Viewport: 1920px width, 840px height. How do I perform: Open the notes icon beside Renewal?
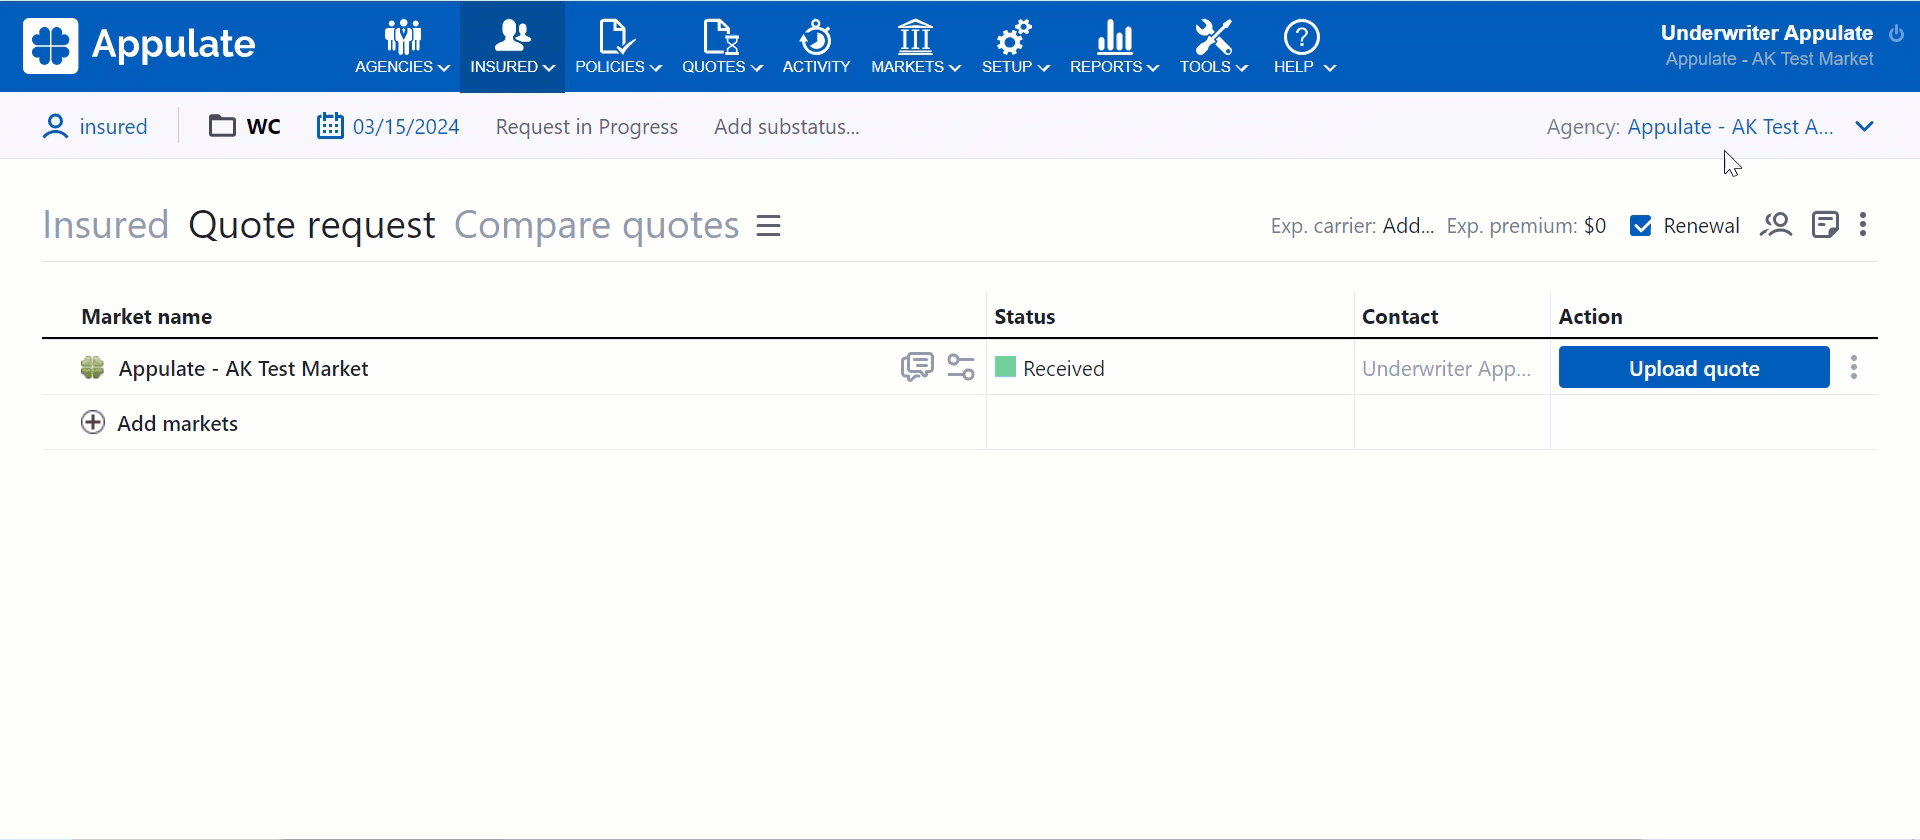point(1825,225)
